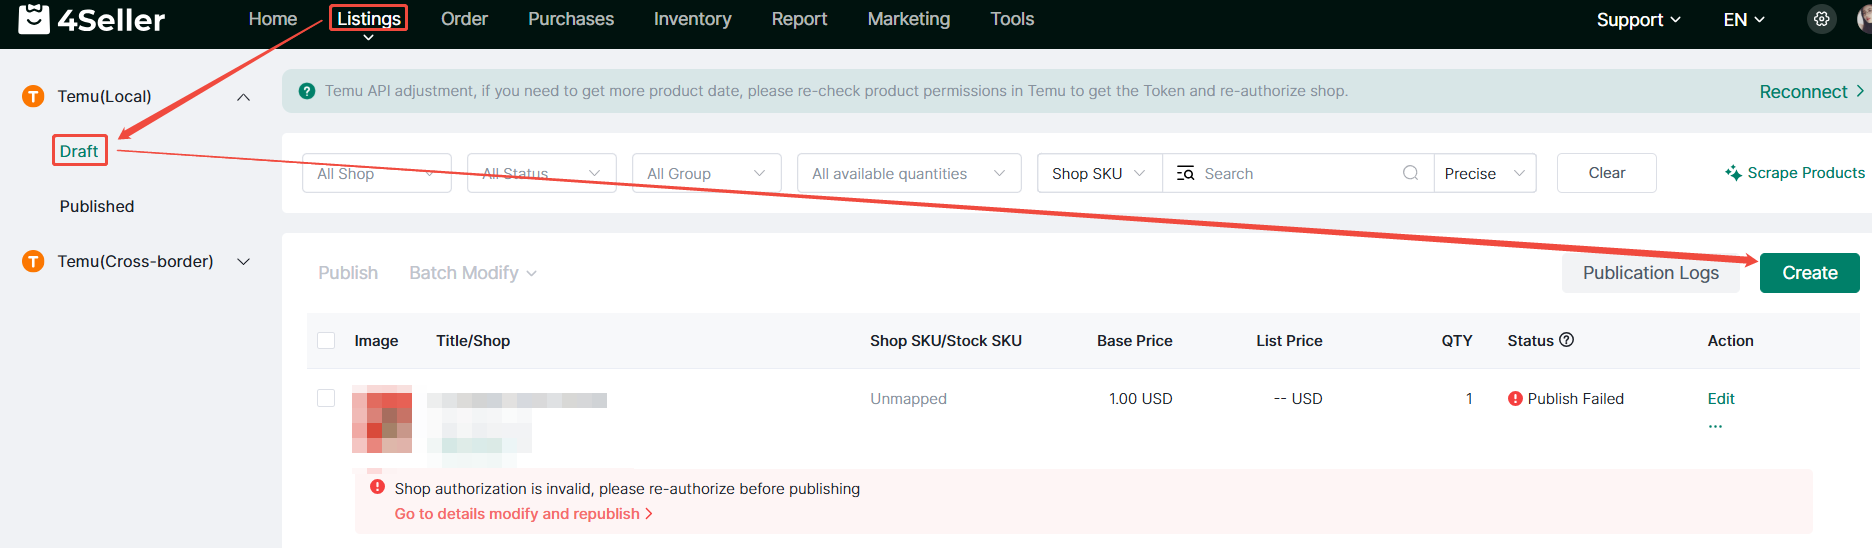Screen dimensions: 1872x548
Task: Open the Report menu
Action: (799, 19)
